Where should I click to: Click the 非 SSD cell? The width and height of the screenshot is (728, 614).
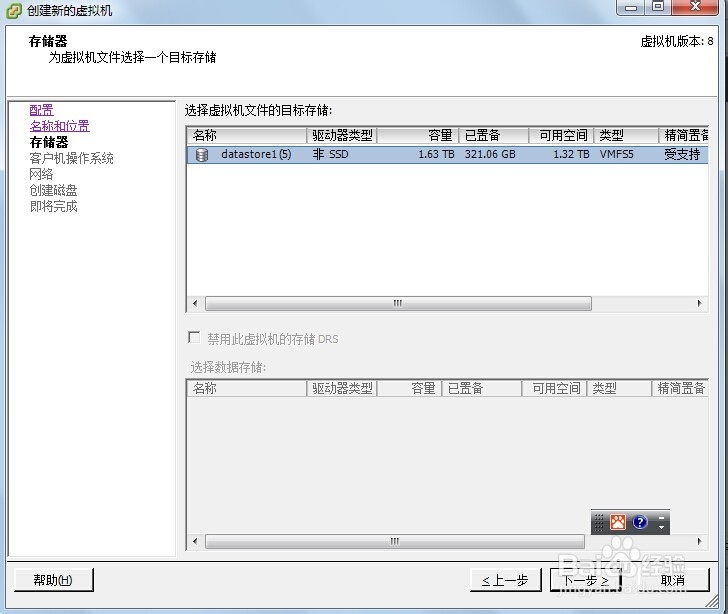pyautogui.click(x=330, y=154)
